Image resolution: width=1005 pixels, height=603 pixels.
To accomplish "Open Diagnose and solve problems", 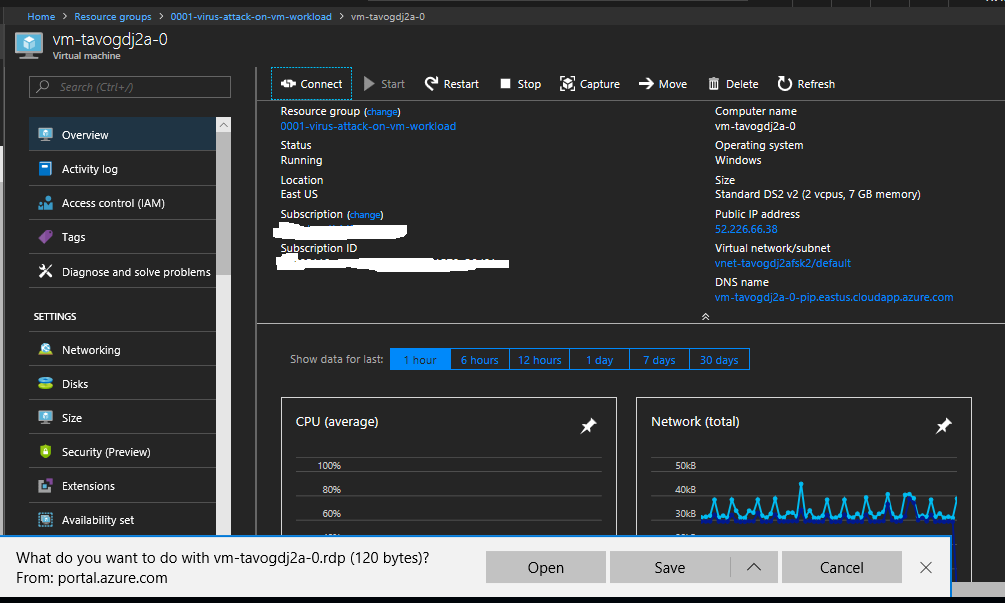I will click(x=122, y=272).
